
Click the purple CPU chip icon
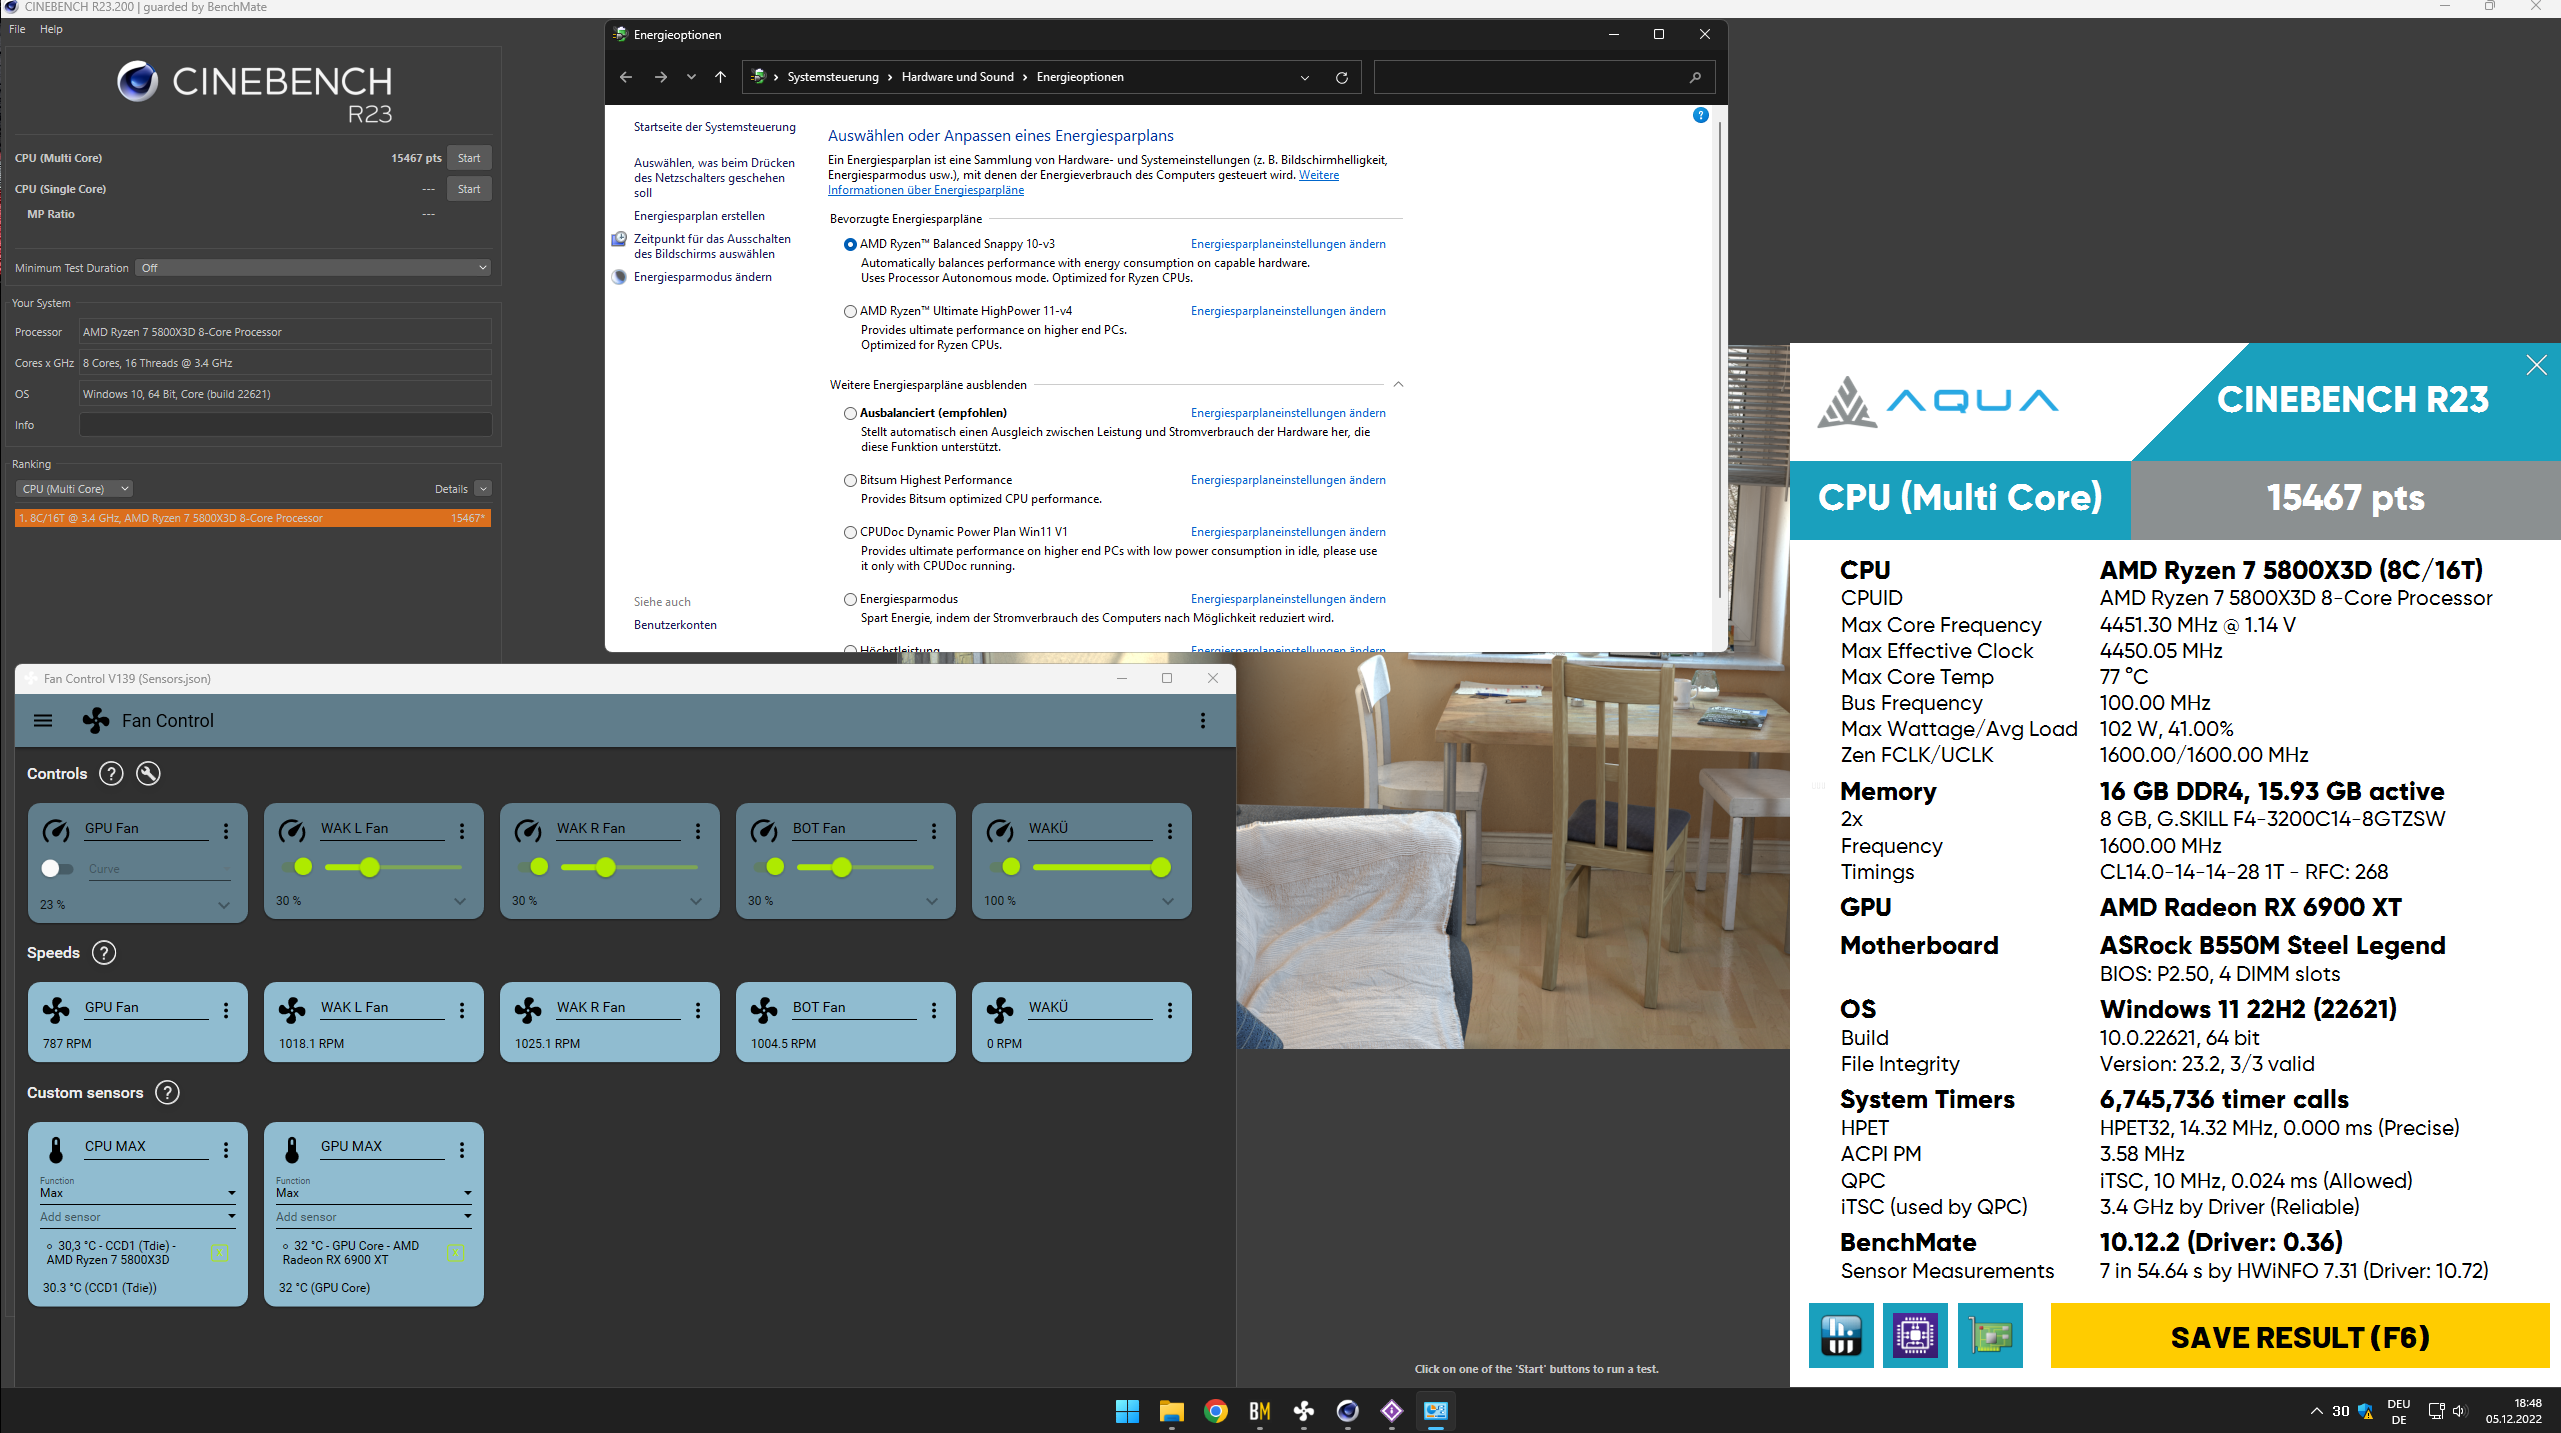coord(1914,1335)
